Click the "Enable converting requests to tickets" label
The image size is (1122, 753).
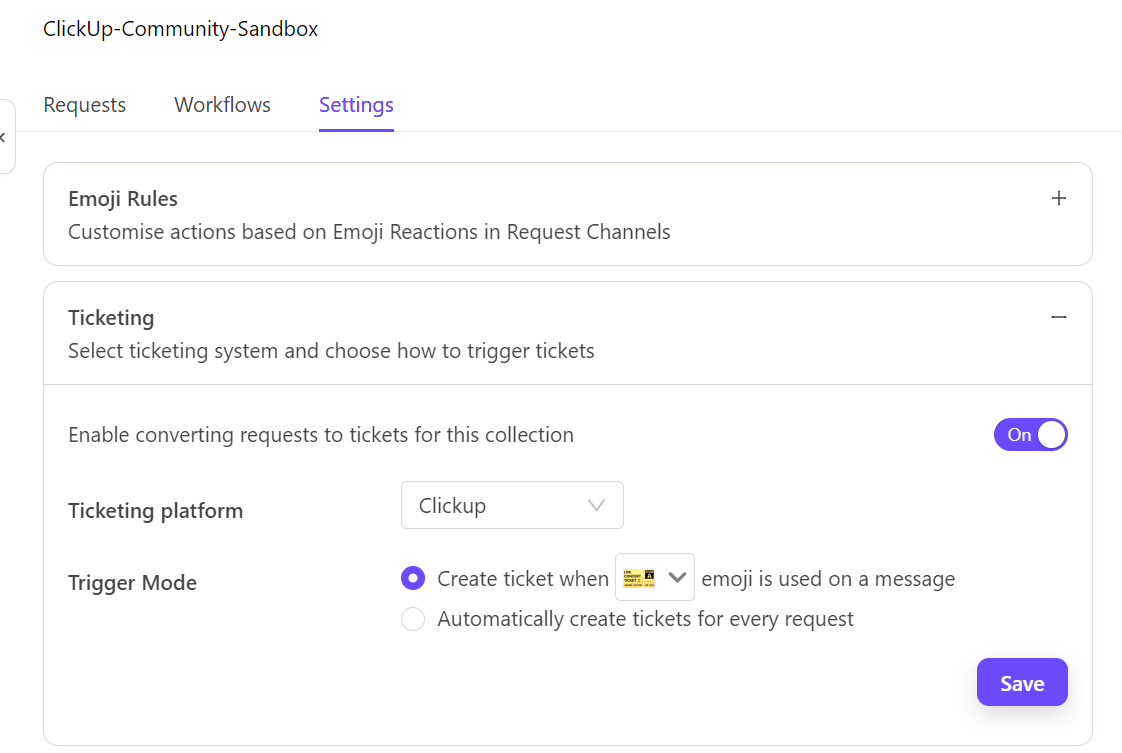click(x=321, y=435)
